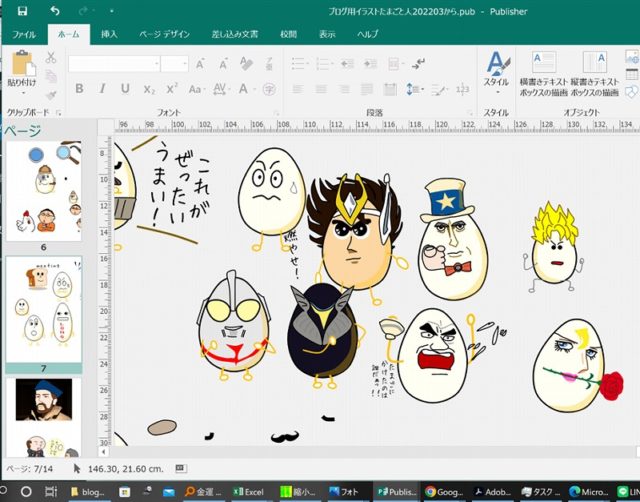Open the スタイル styles button
The height and width of the screenshot is (502, 640).
(x=496, y=73)
